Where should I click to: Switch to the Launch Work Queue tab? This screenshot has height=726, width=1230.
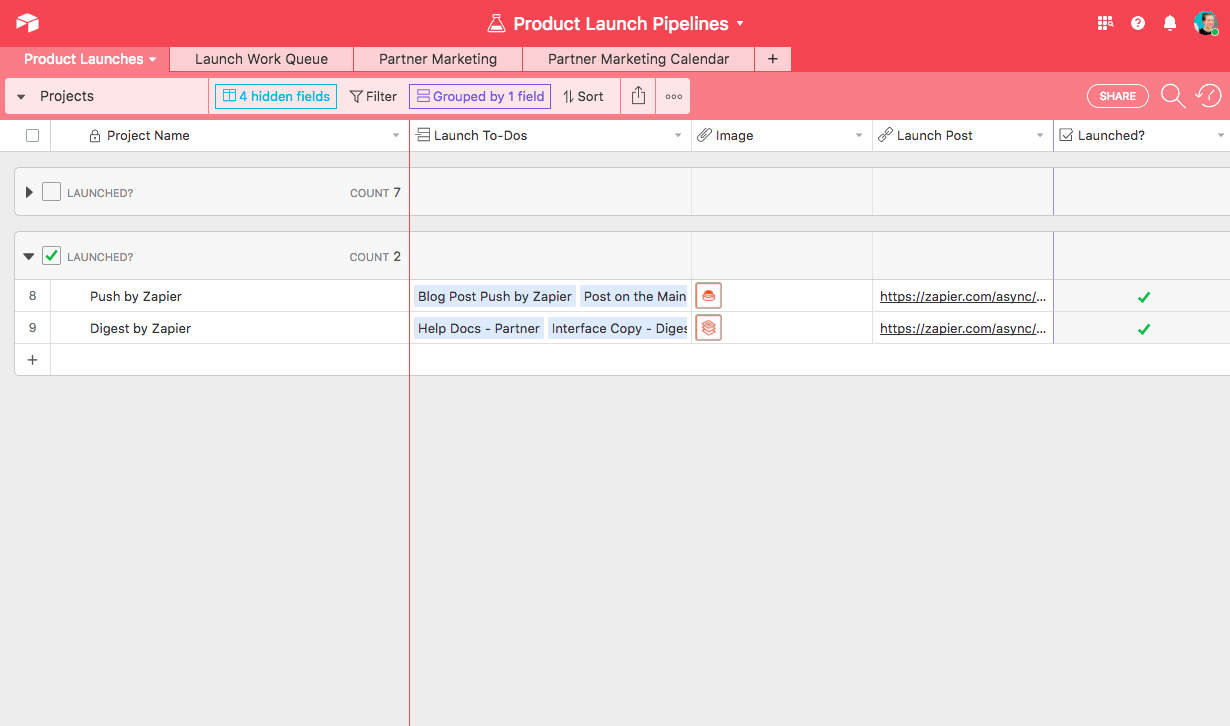click(x=261, y=59)
